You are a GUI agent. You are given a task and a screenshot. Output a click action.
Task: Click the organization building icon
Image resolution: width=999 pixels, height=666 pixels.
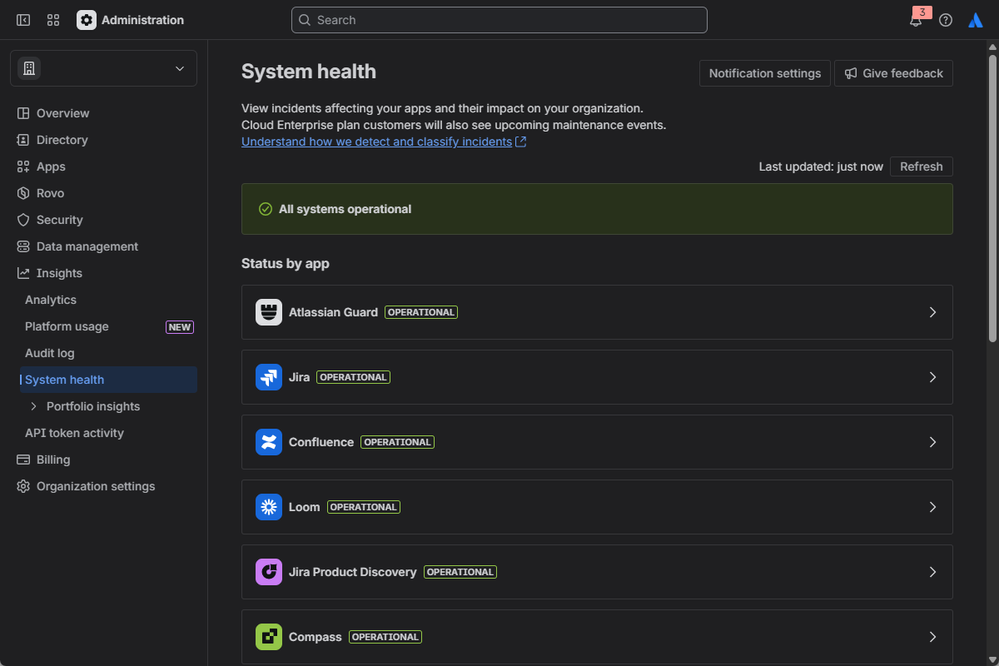29,68
